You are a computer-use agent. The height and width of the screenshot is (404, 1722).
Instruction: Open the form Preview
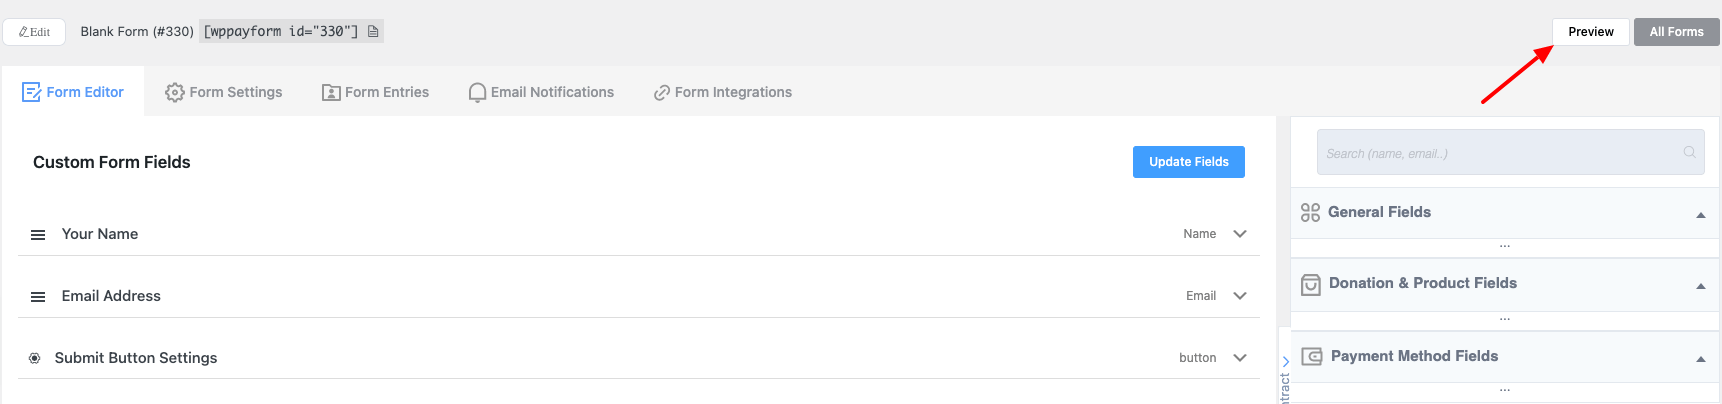point(1591,32)
